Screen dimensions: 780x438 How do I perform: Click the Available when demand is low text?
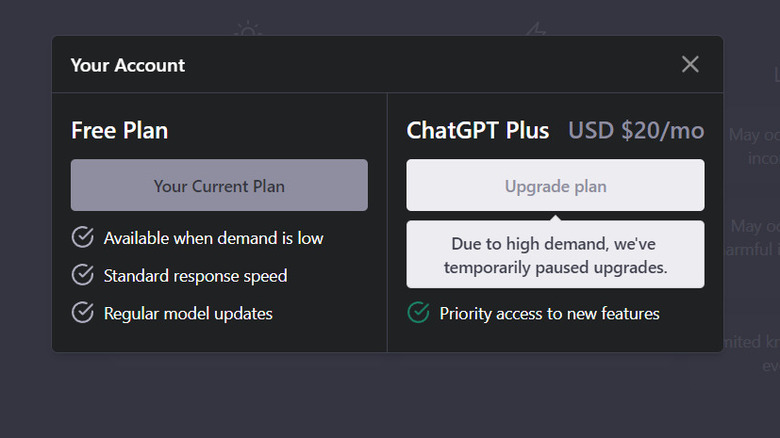[x=214, y=238]
